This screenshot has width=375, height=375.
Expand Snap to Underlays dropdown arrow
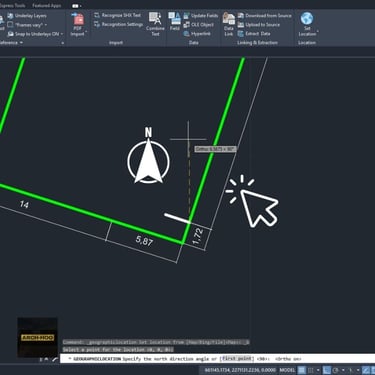pos(62,34)
